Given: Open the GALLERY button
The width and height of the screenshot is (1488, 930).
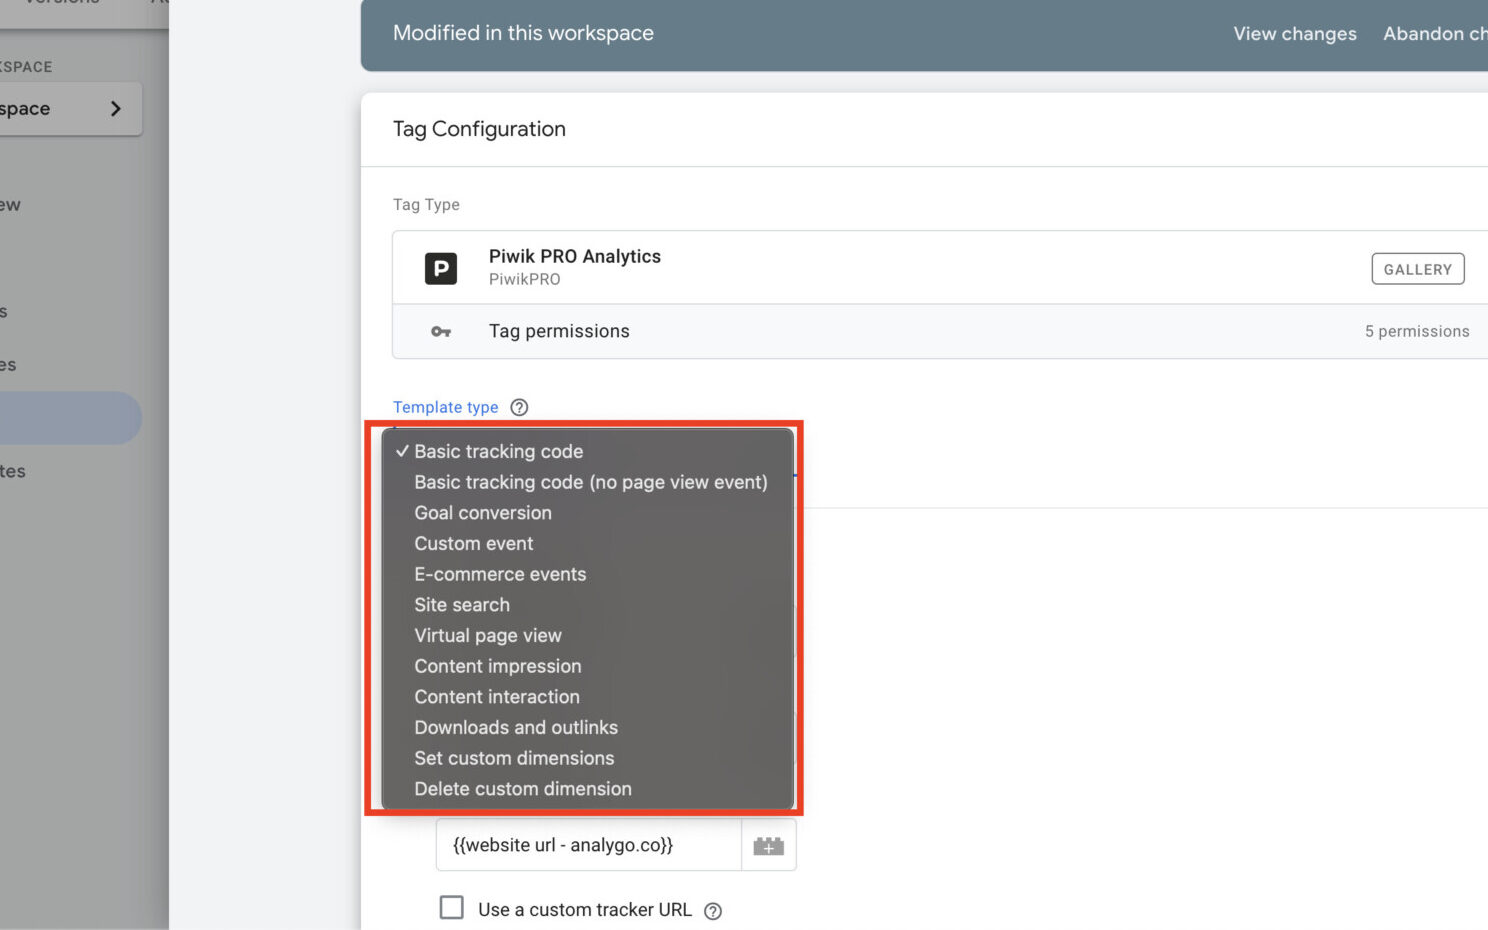Looking at the screenshot, I should tap(1417, 269).
